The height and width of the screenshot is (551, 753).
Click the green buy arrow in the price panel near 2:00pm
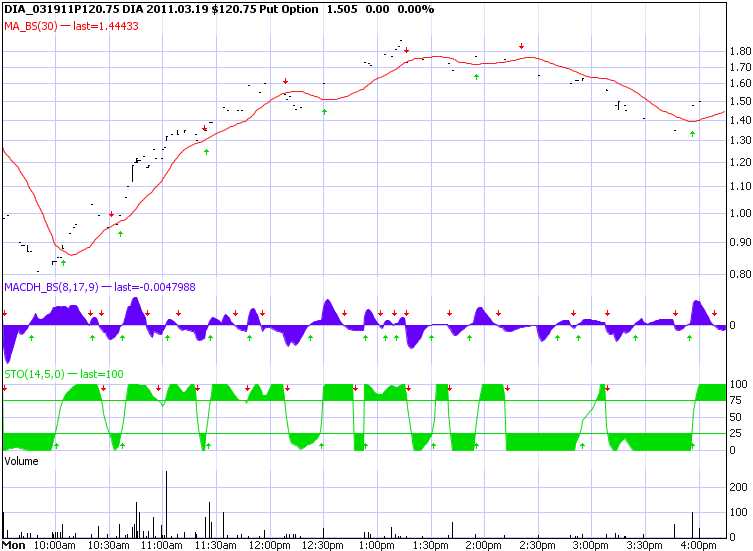477,76
